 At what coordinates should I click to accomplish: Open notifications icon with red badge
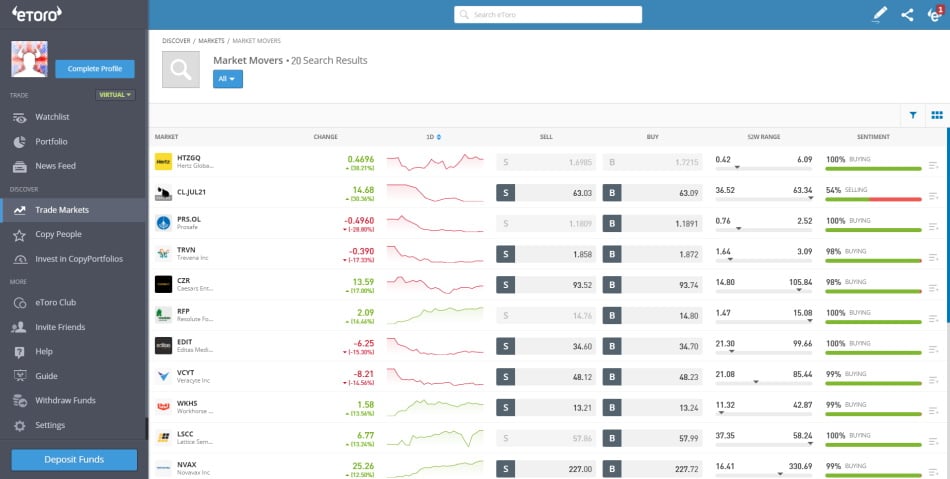935,15
